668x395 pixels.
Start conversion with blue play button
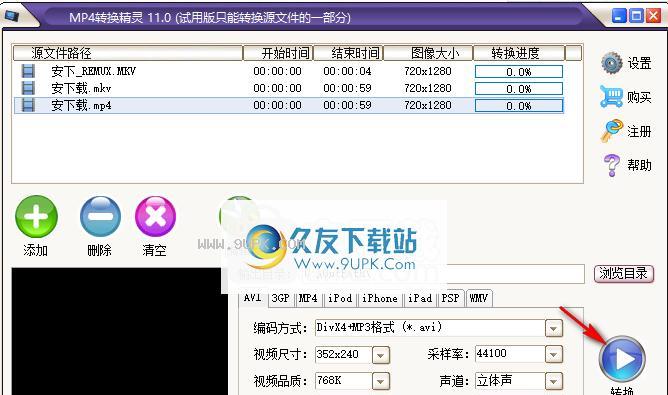point(622,359)
